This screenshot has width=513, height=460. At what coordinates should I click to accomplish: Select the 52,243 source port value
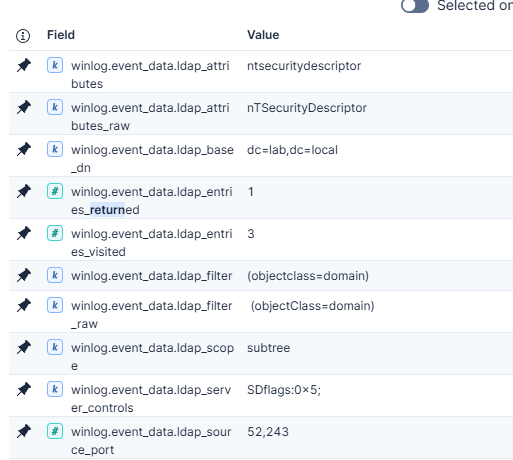[x=268, y=432]
